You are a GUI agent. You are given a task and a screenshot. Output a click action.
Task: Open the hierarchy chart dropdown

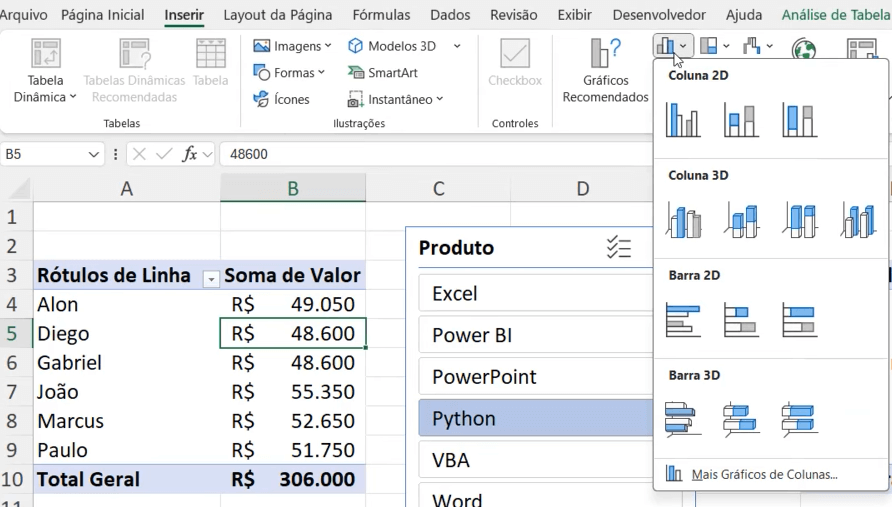714,46
